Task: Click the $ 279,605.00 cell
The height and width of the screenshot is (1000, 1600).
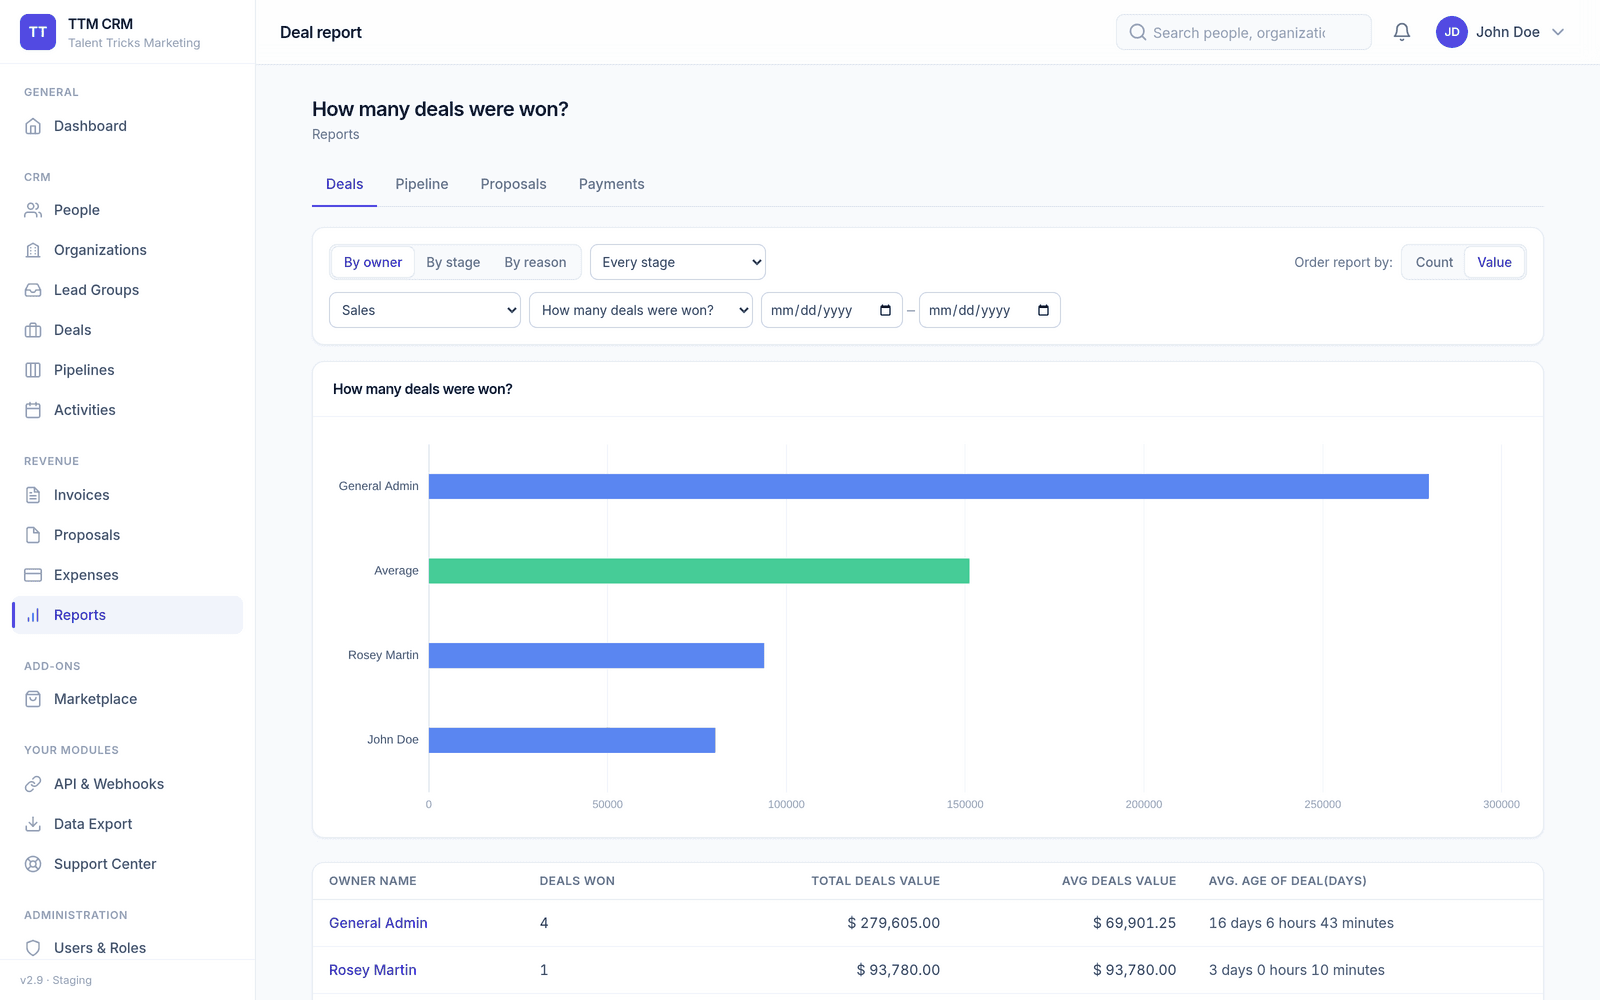Action: pyautogui.click(x=893, y=923)
